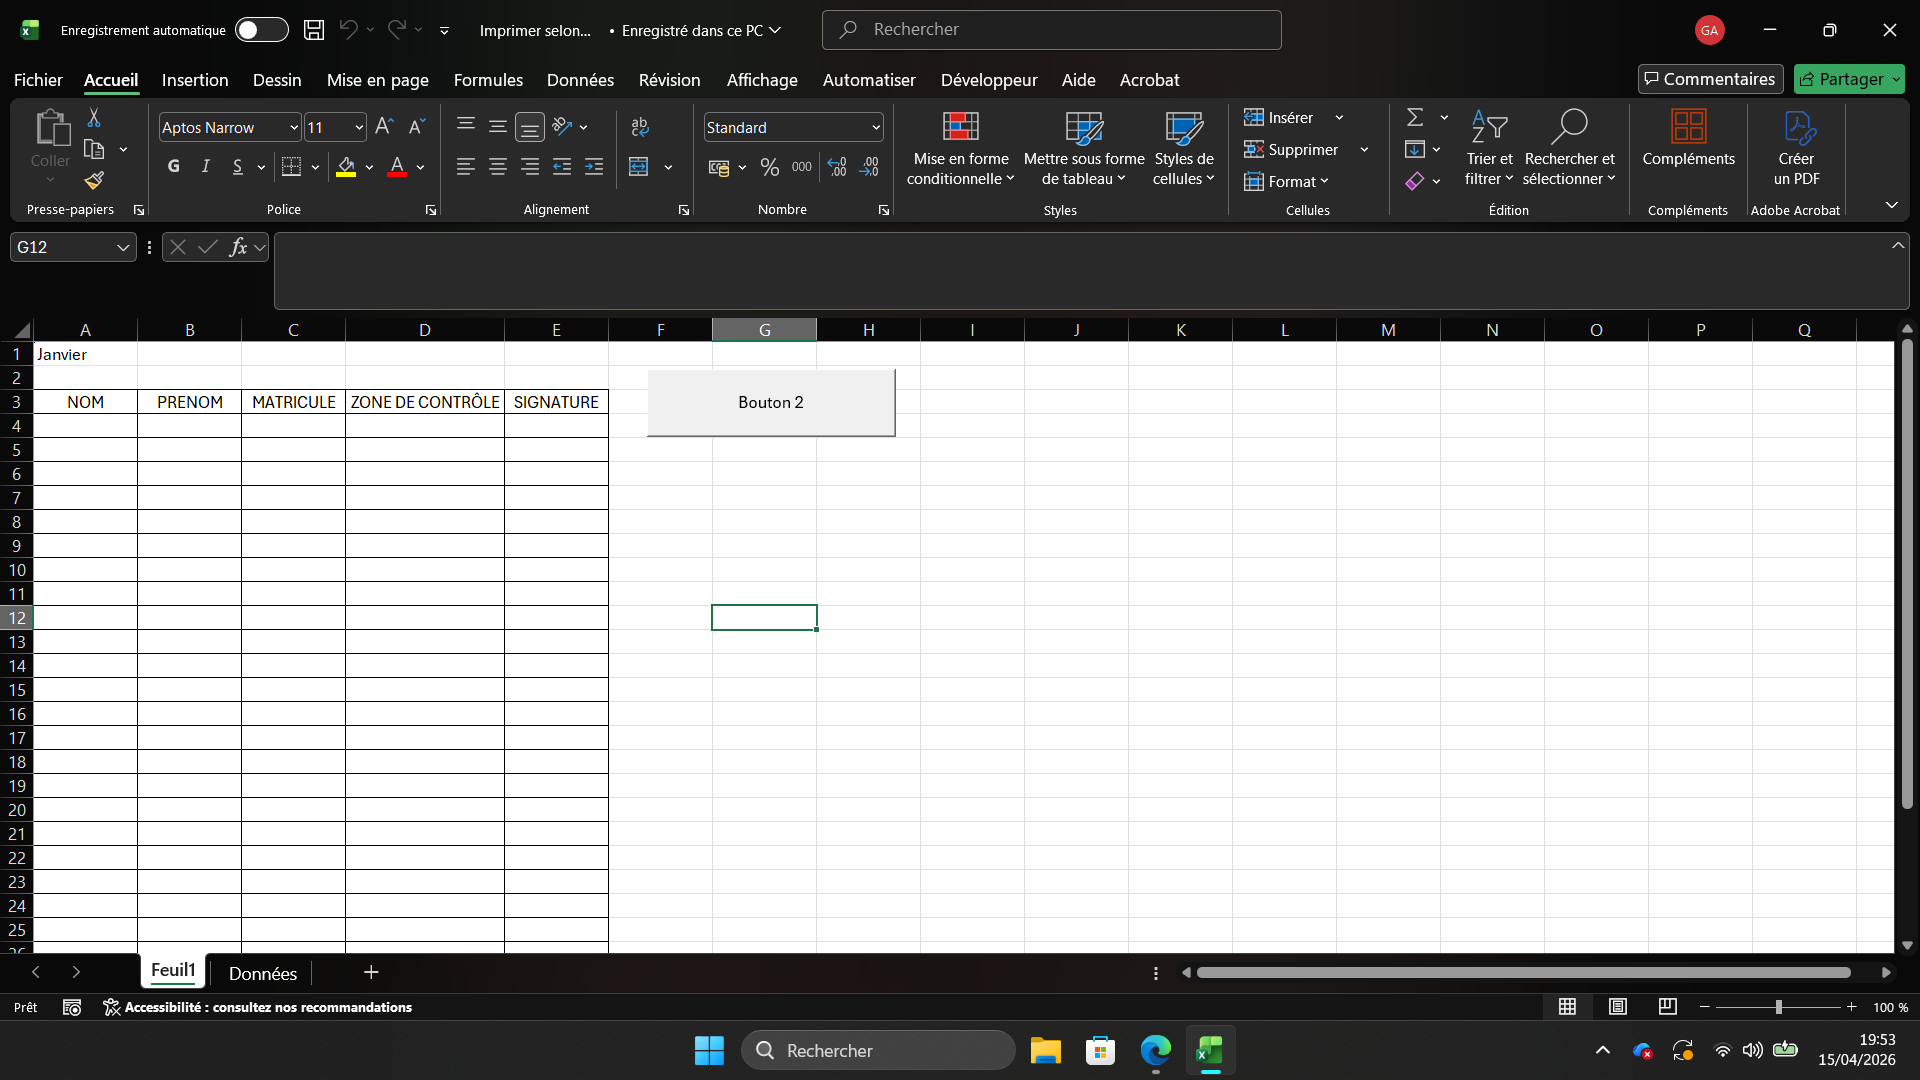The width and height of the screenshot is (1920, 1080).
Task: Click the Cut scissors icon
Action: pyautogui.click(x=94, y=118)
